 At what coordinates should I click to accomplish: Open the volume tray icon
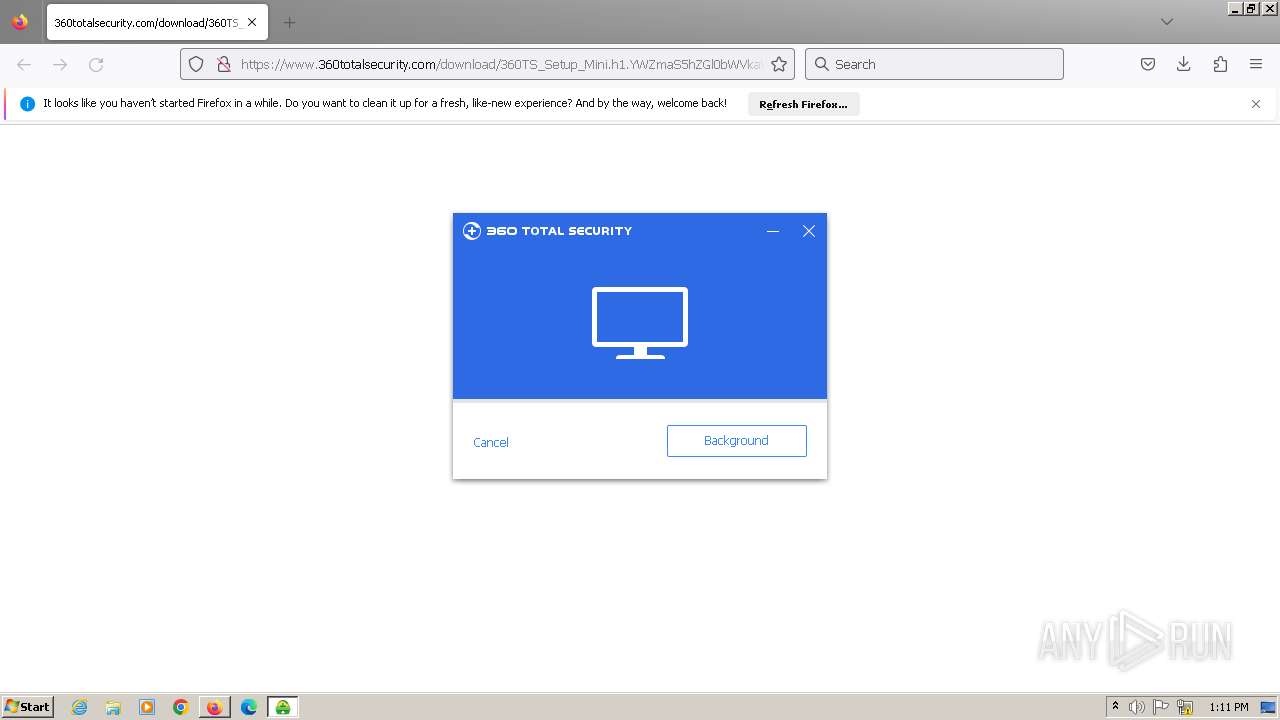point(1136,707)
